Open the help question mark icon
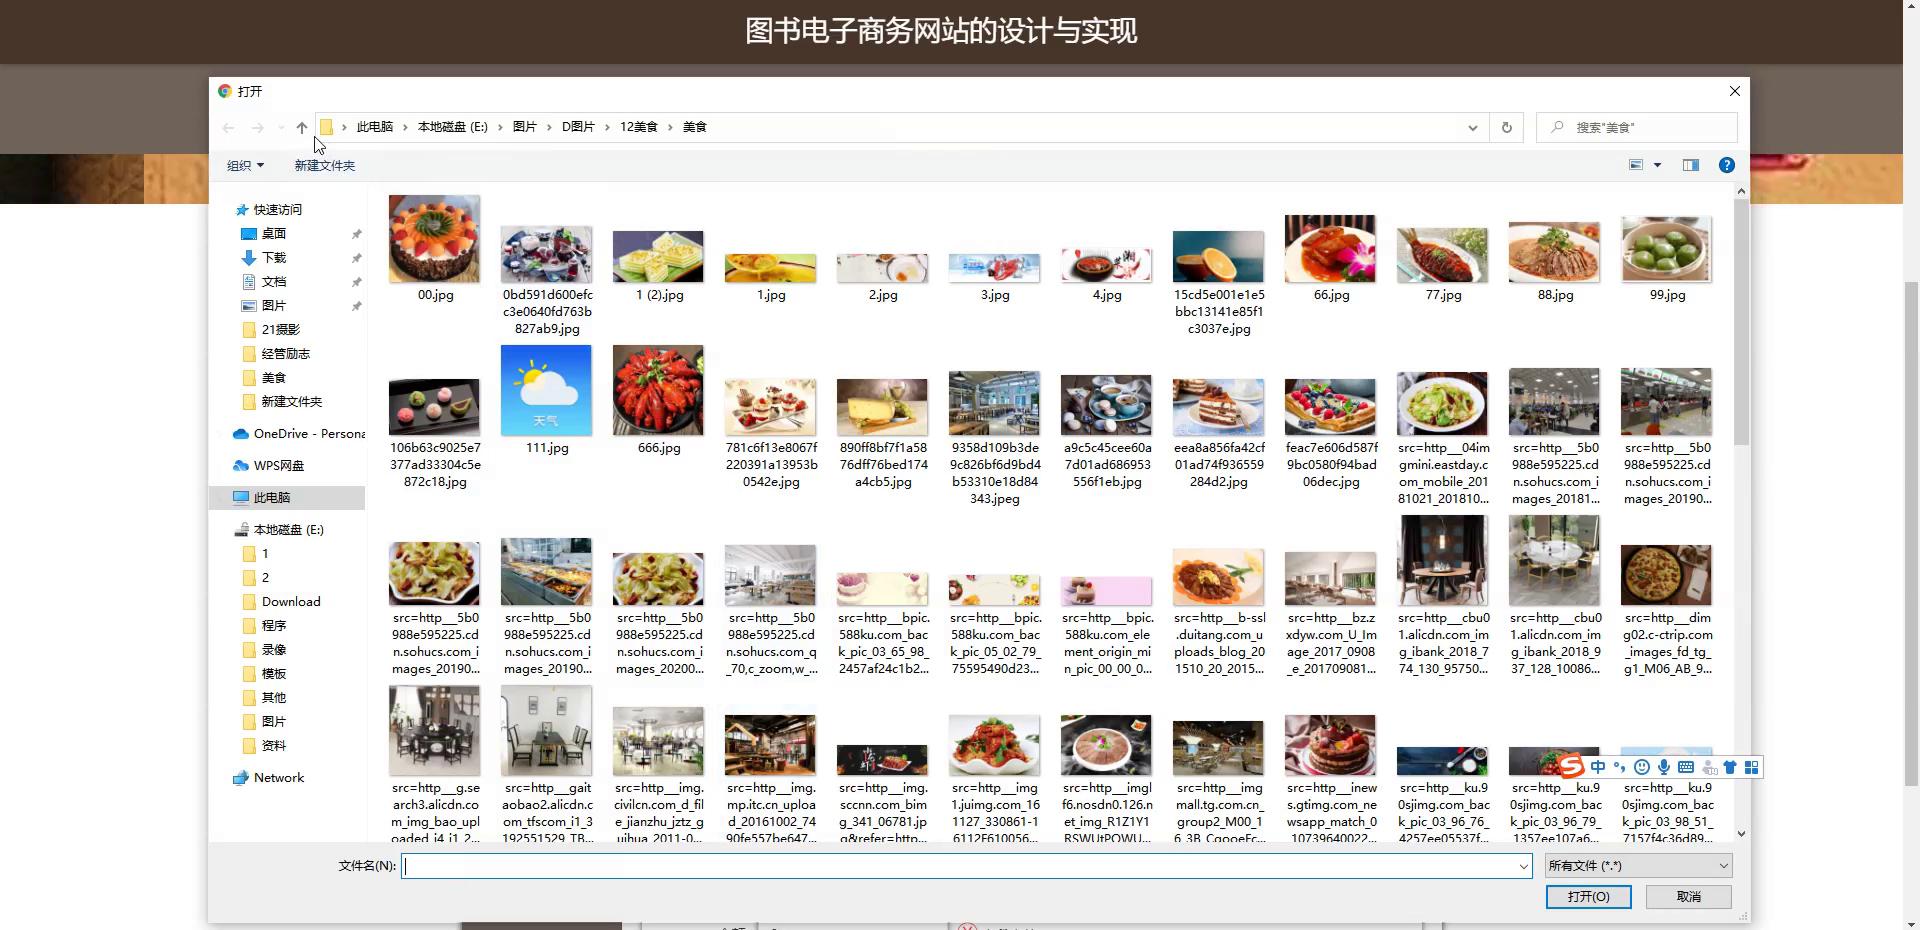The height and width of the screenshot is (930, 1920). pos(1726,165)
